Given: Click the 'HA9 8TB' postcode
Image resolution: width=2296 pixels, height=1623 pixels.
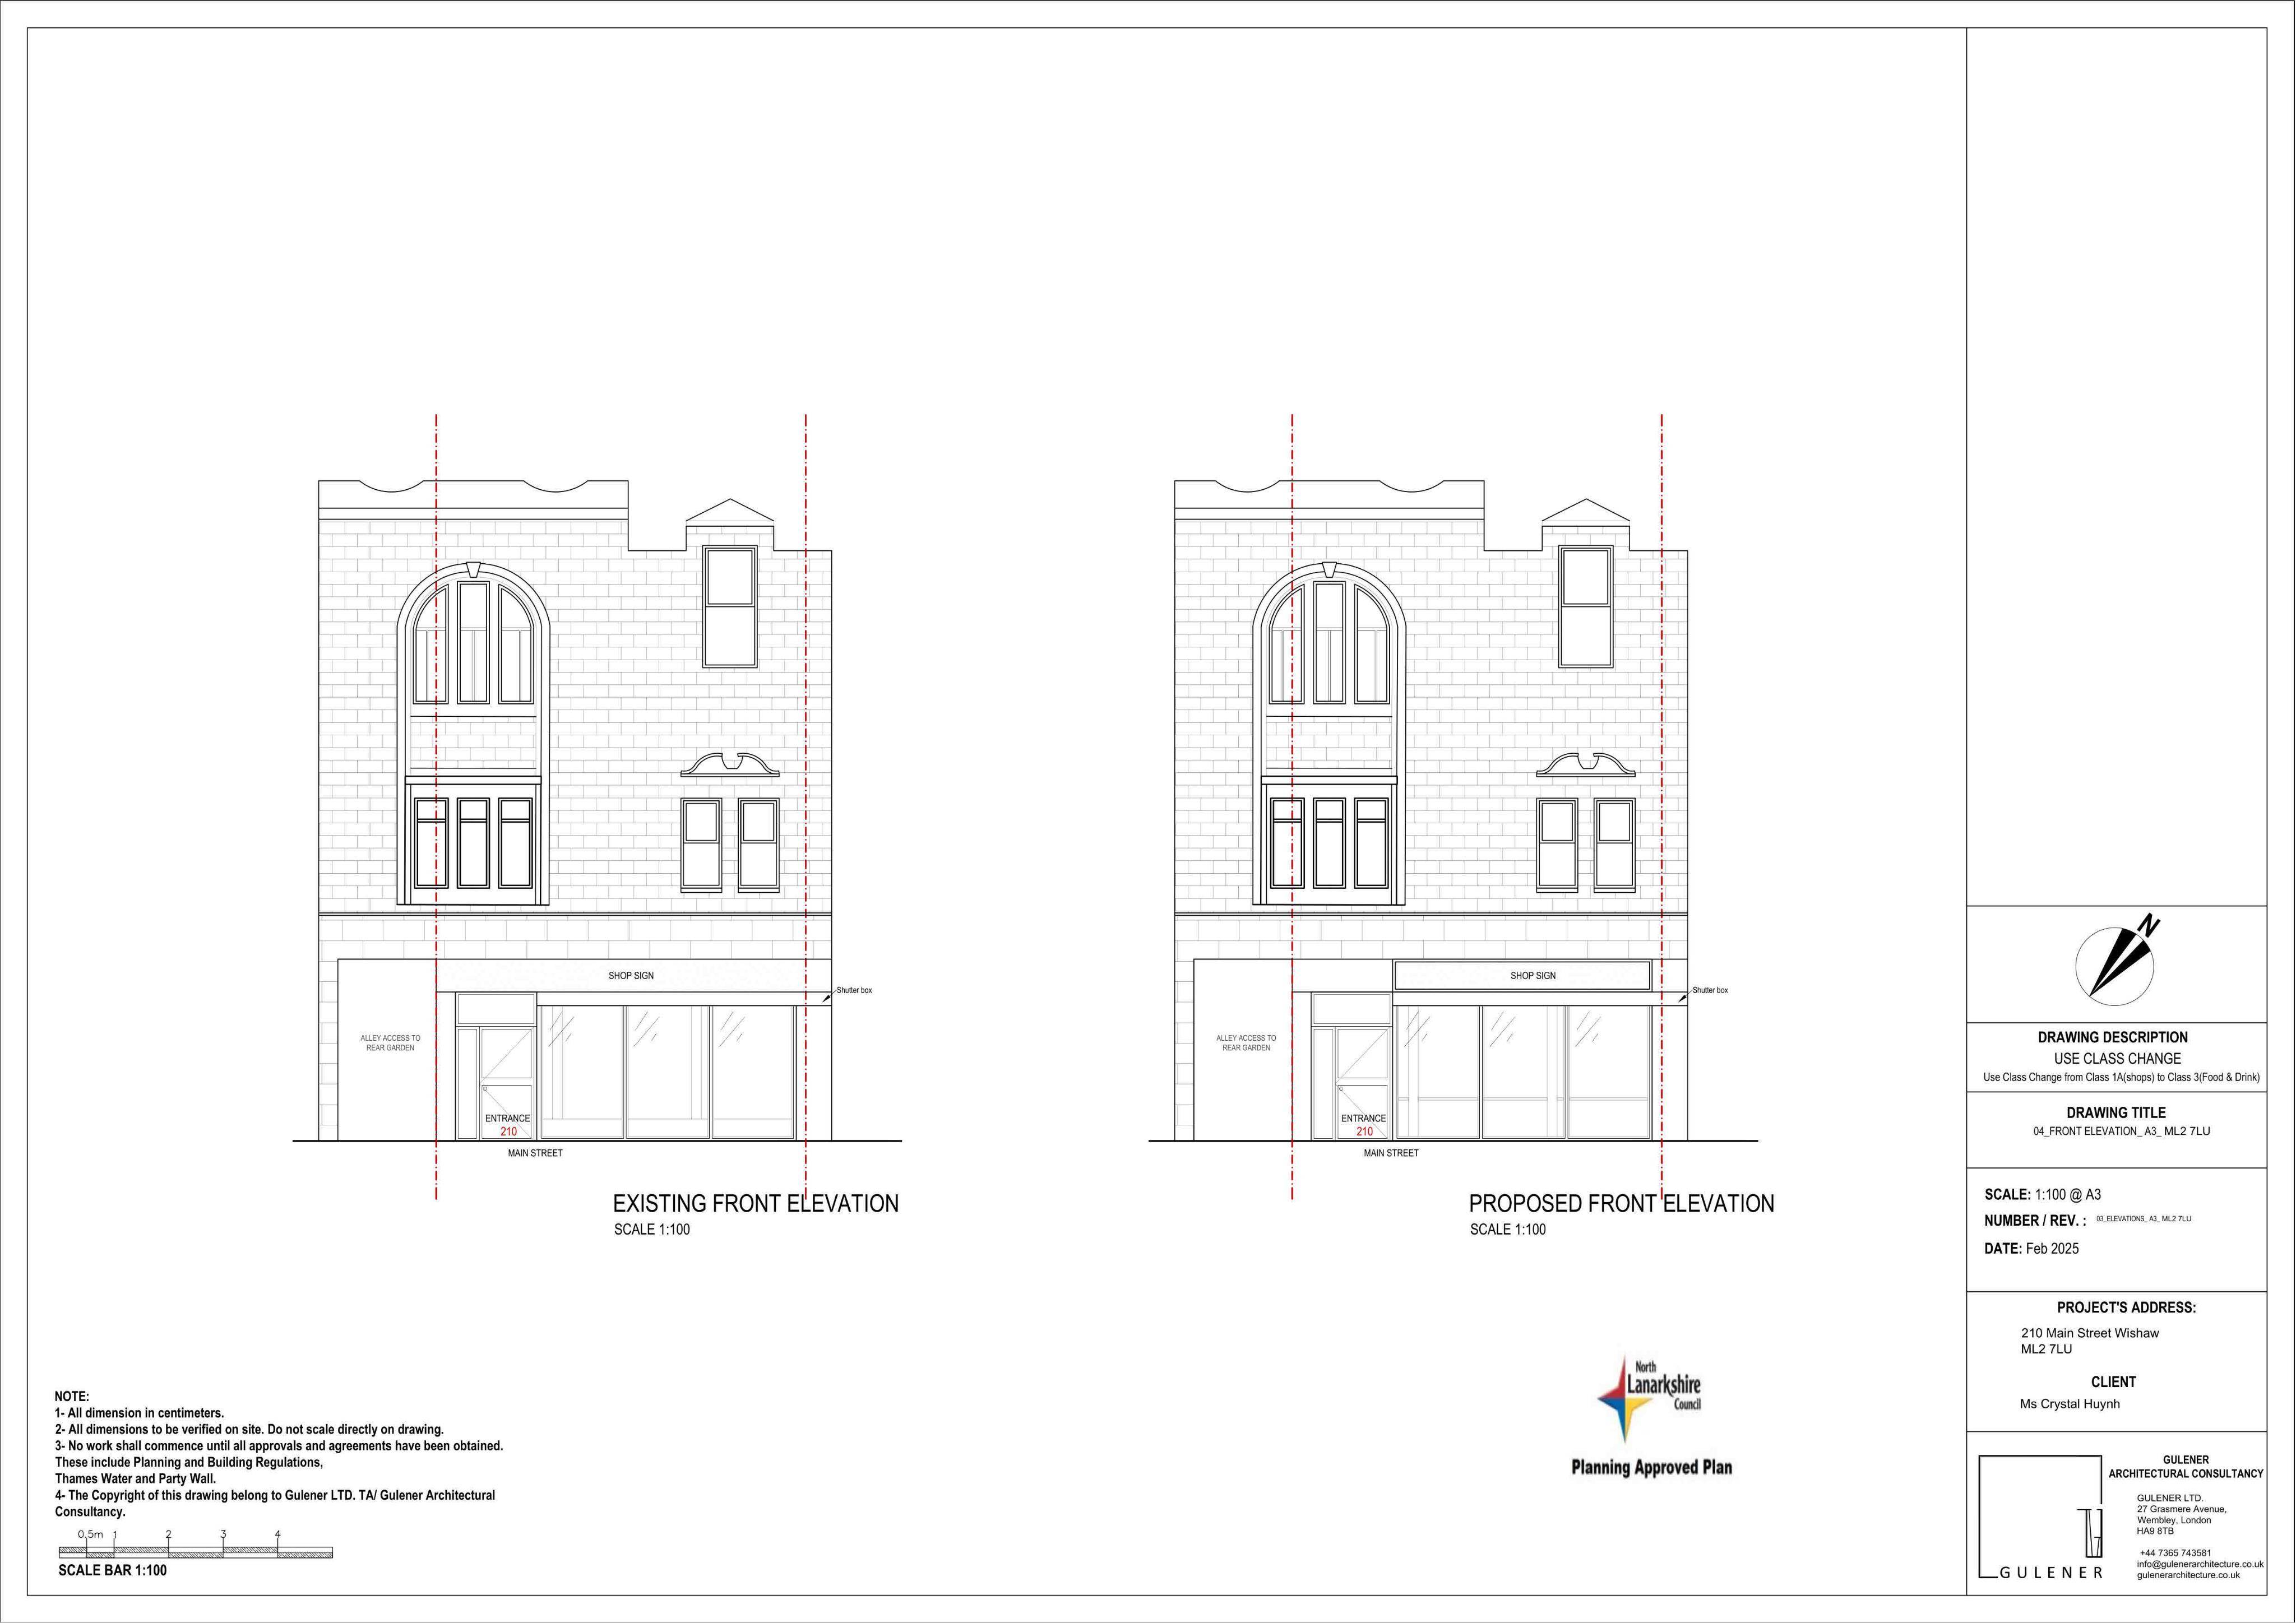Looking at the screenshot, I should pyautogui.click(x=2155, y=1531).
